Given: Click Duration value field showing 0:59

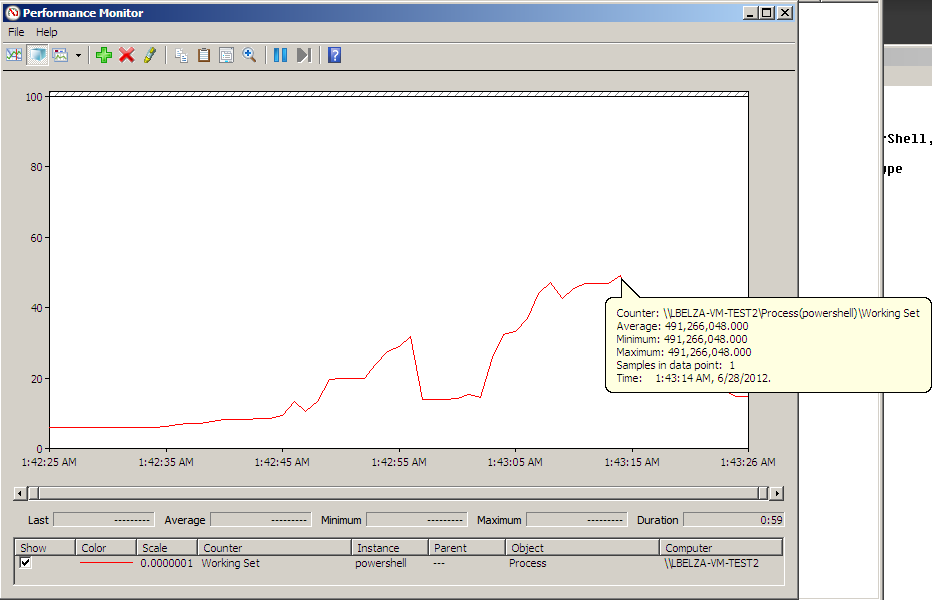Looking at the screenshot, I should point(733,520).
